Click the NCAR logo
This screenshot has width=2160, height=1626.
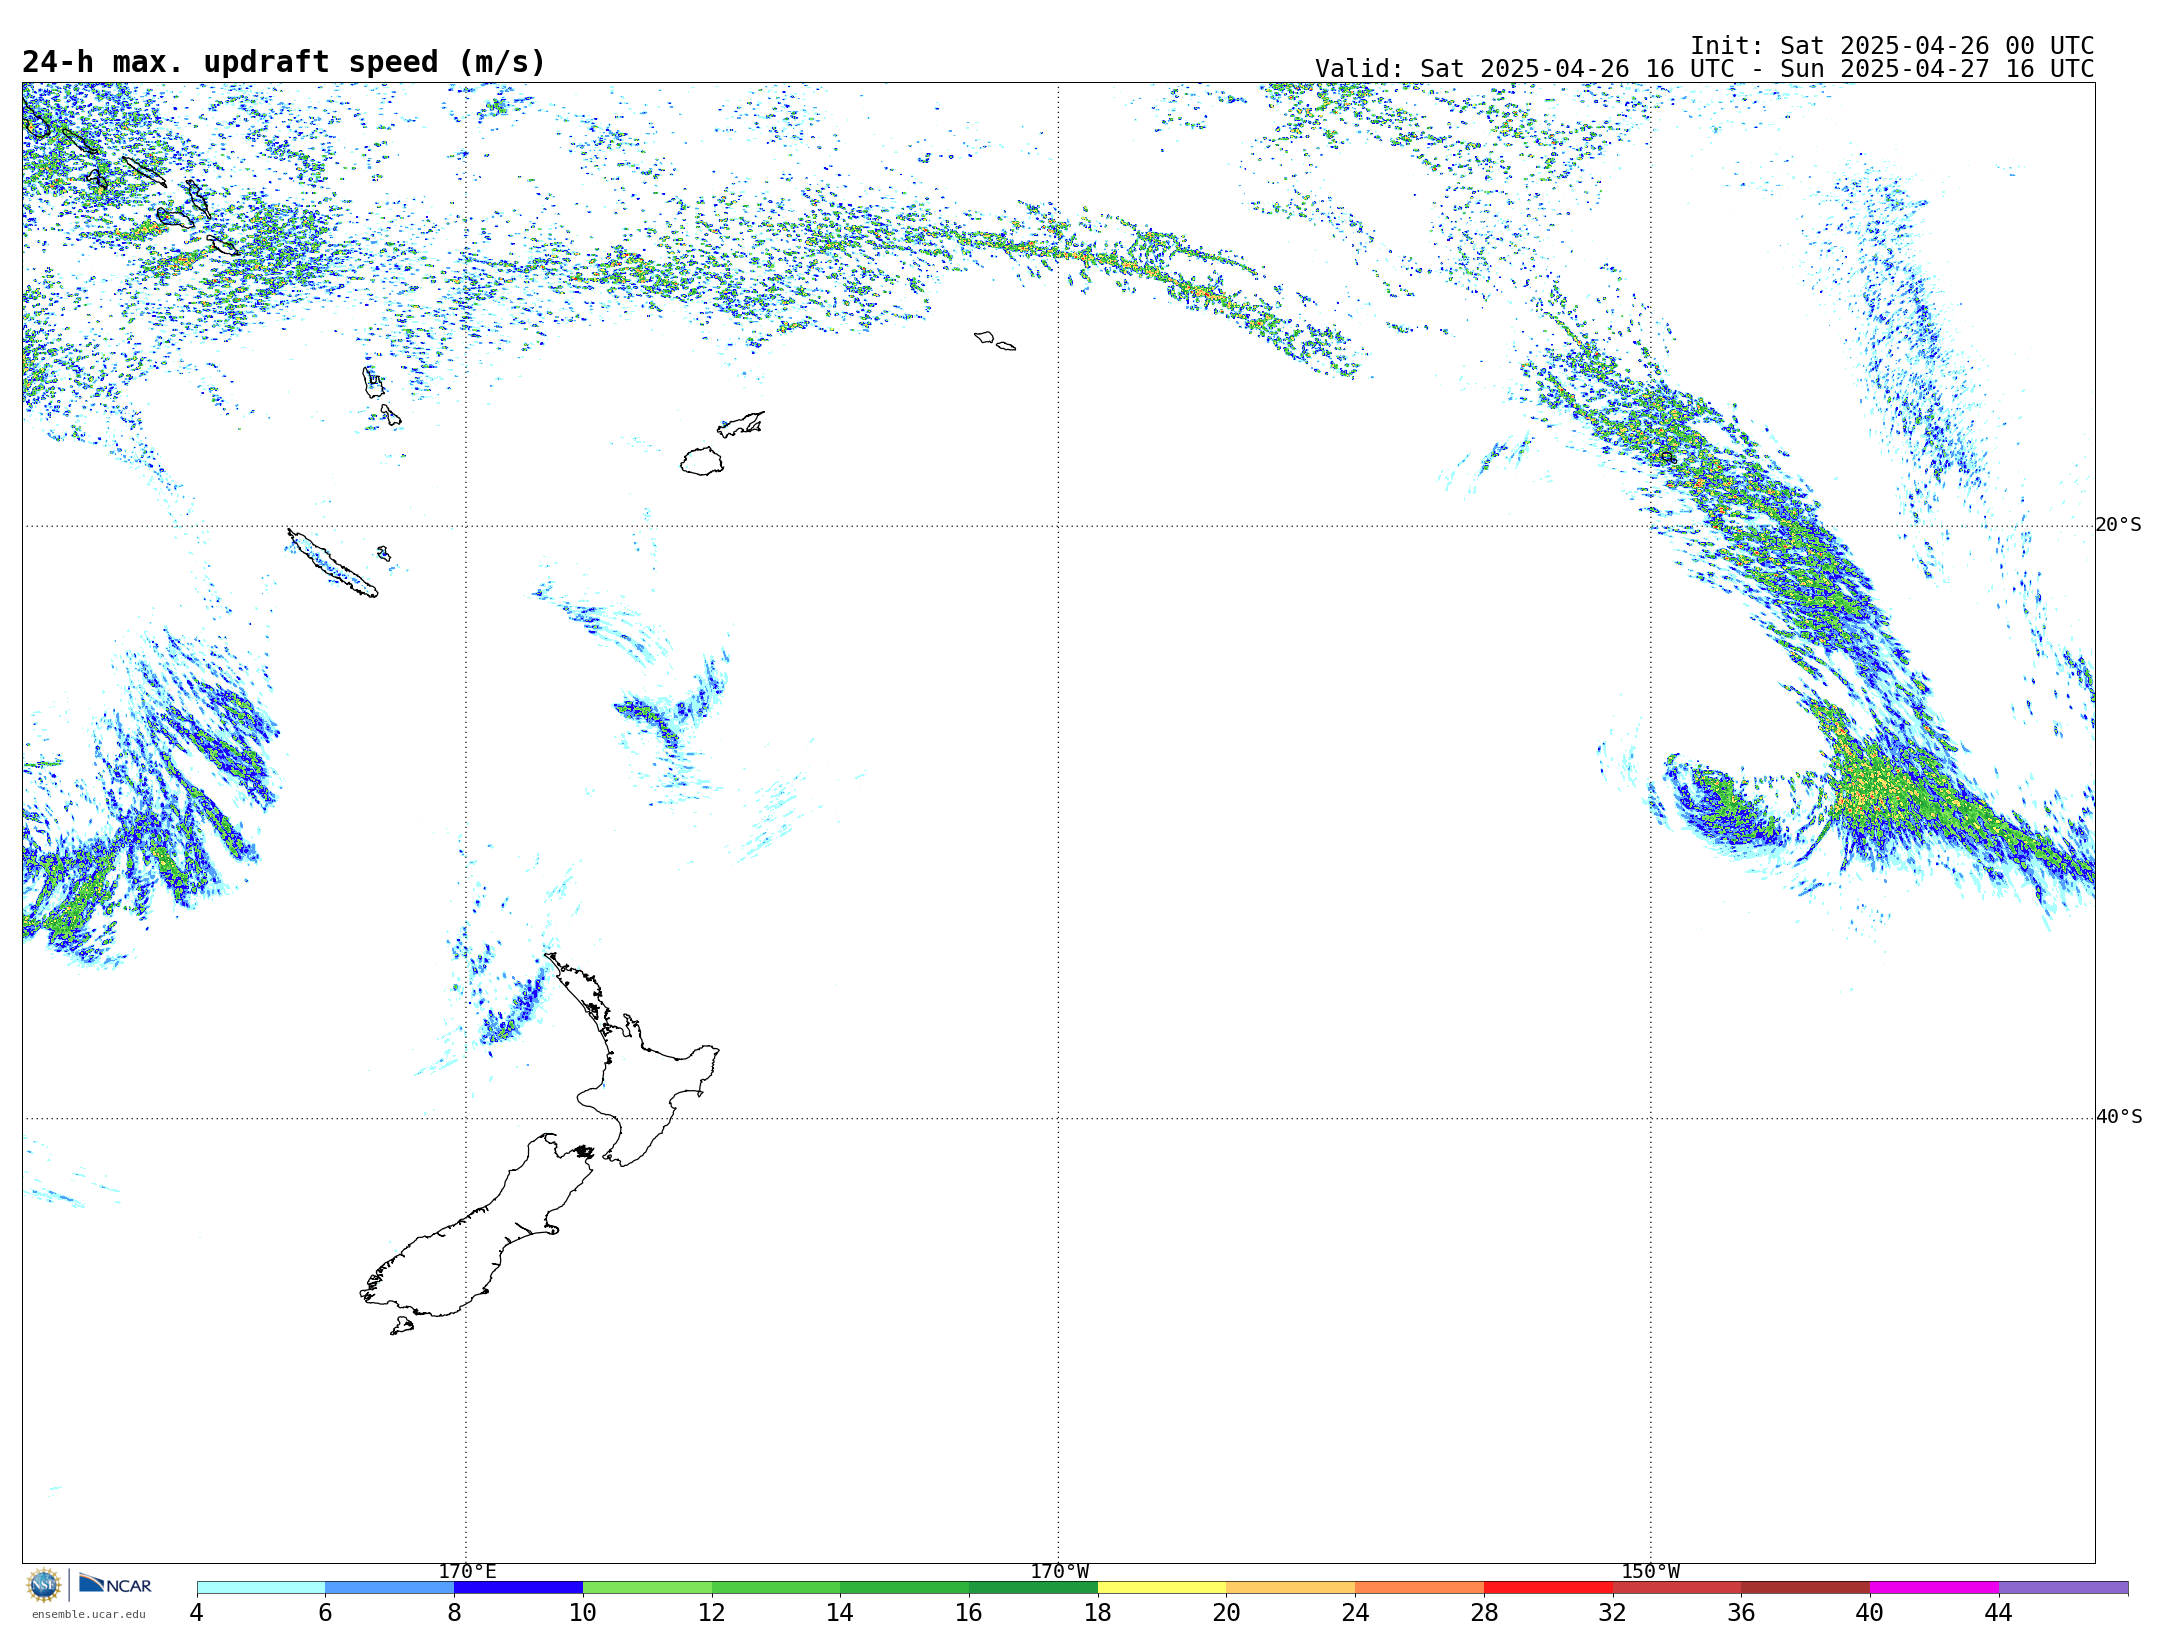pos(115,1584)
